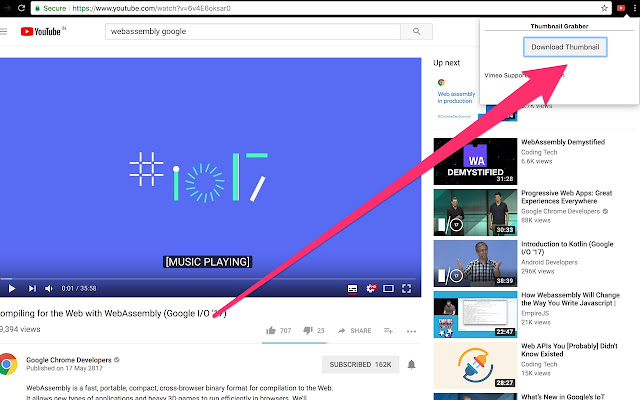The image size is (640, 400).
Task: Click the Compiling for the Web video title
Action: tap(113, 313)
